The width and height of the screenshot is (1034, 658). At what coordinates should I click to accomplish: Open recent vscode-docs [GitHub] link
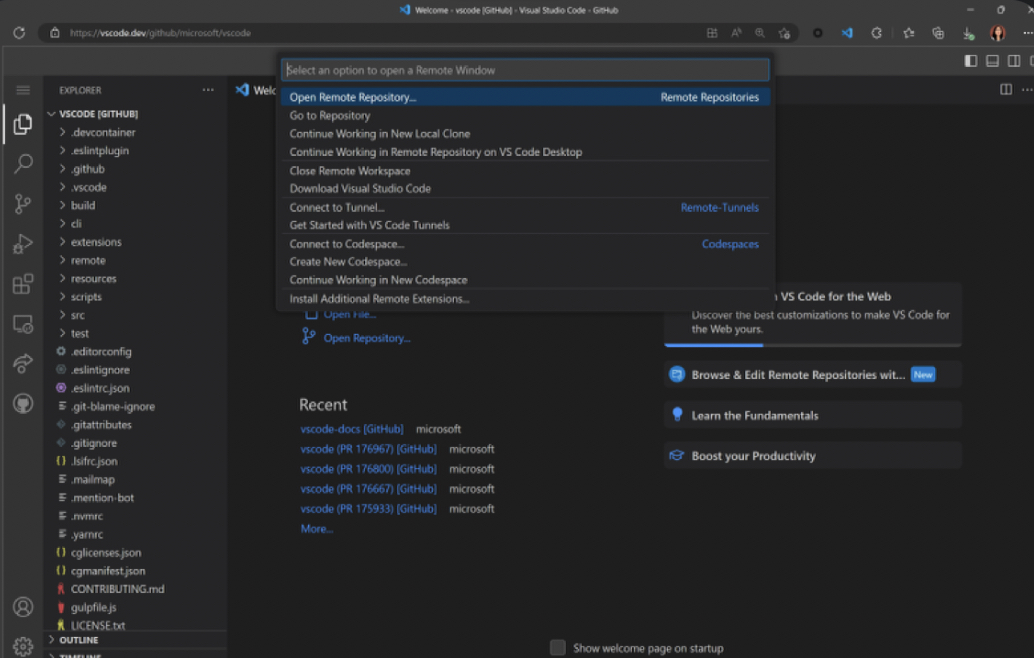351,429
